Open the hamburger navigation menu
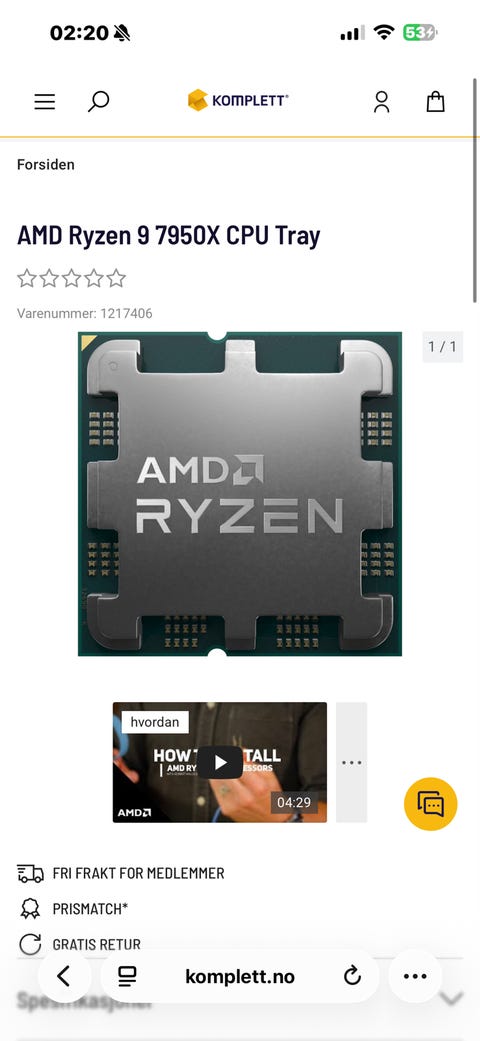Viewport: 480px width, 1041px height. [x=44, y=102]
